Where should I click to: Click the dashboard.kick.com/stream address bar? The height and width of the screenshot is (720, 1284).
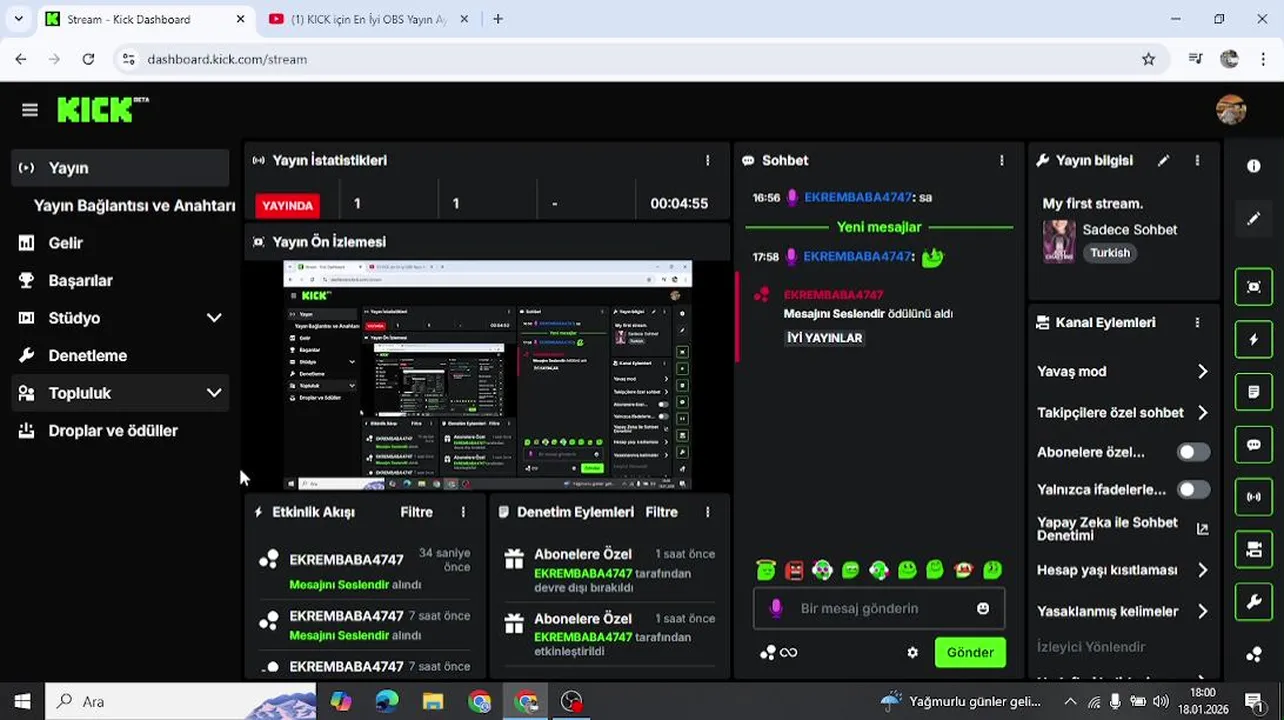click(640, 59)
